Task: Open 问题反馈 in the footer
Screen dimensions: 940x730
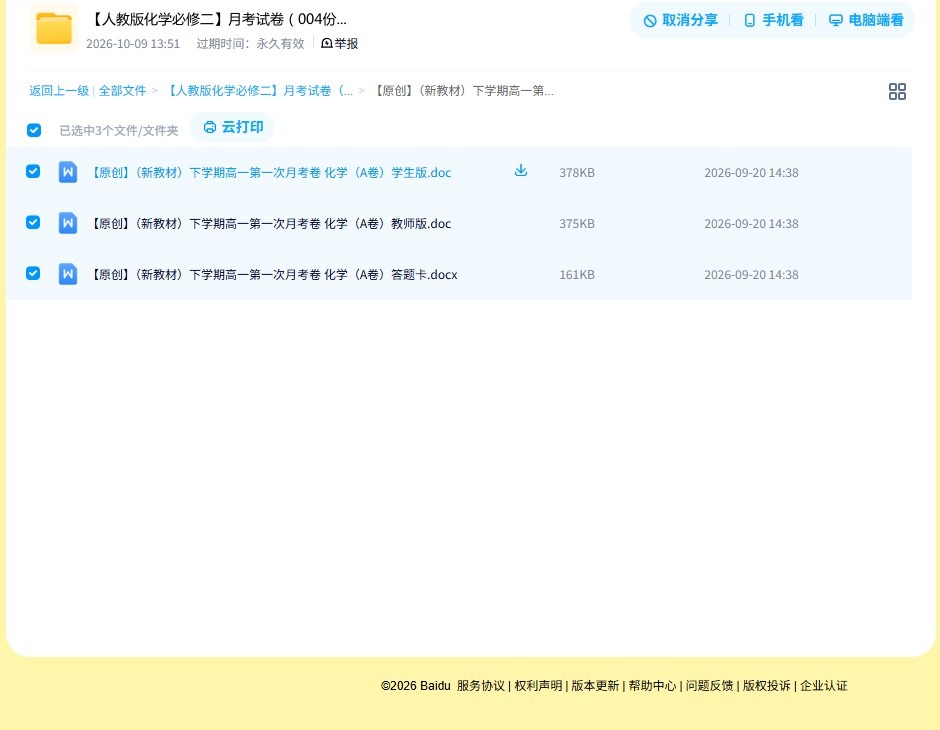Action: (710, 686)
